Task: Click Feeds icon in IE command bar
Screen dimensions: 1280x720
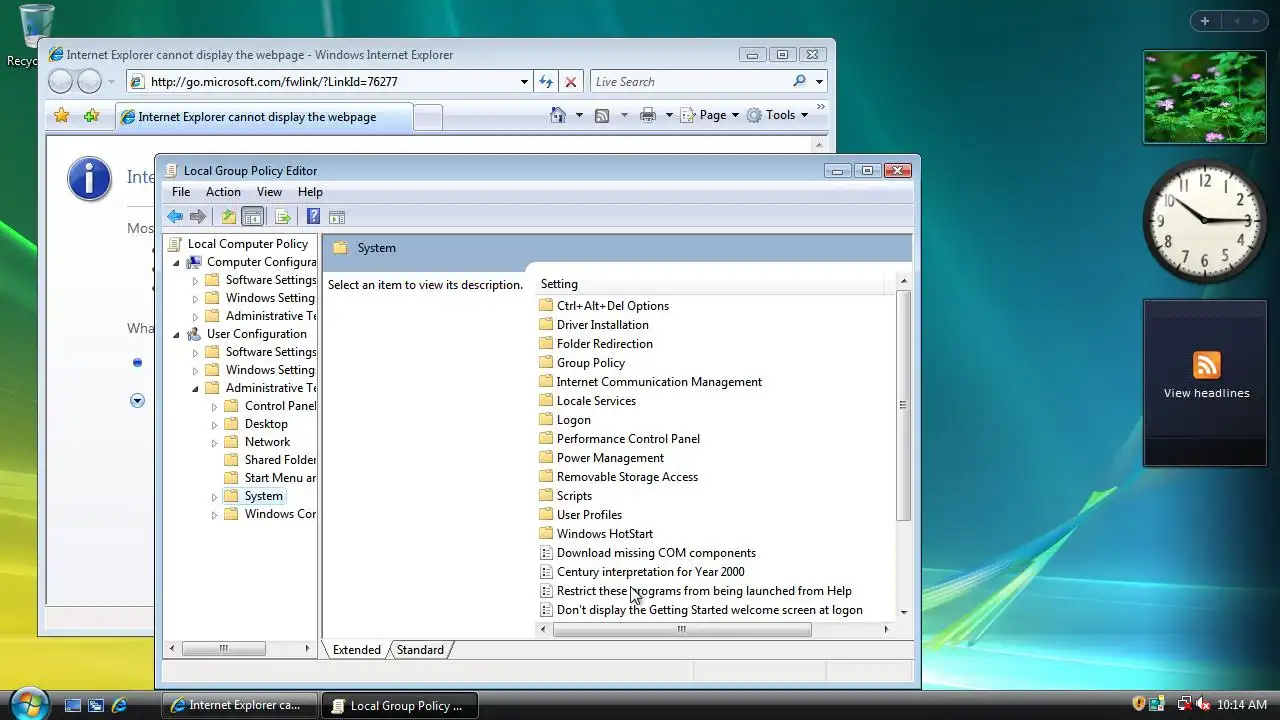Action: [x=602, y=116]
